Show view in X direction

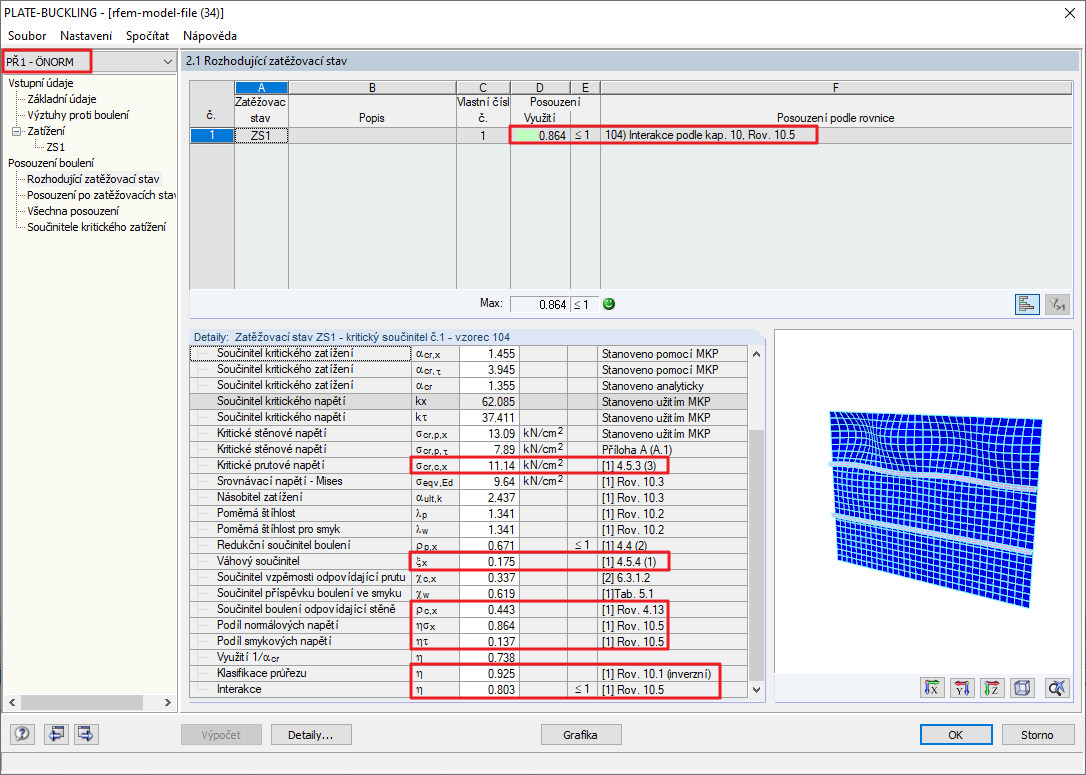click(932, 688)
